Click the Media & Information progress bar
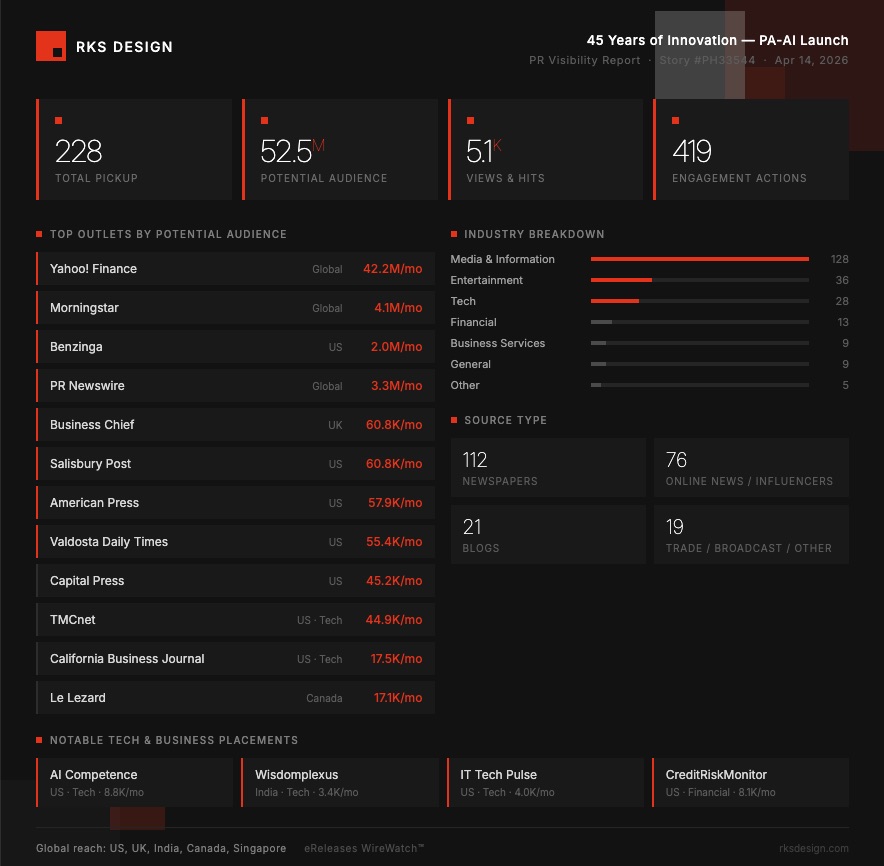The height and width of the screenshot is (866, 884). tap(700, 259)
